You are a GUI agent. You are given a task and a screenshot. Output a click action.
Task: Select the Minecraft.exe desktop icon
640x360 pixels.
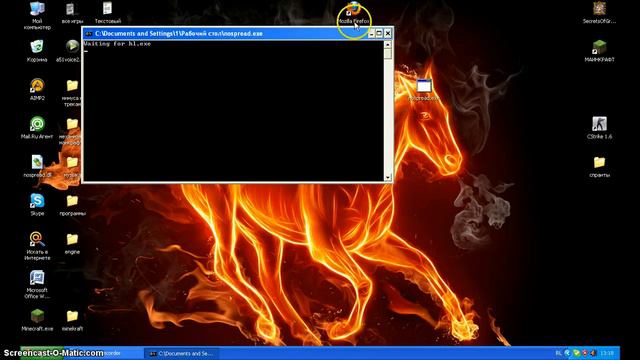[37, 316]
